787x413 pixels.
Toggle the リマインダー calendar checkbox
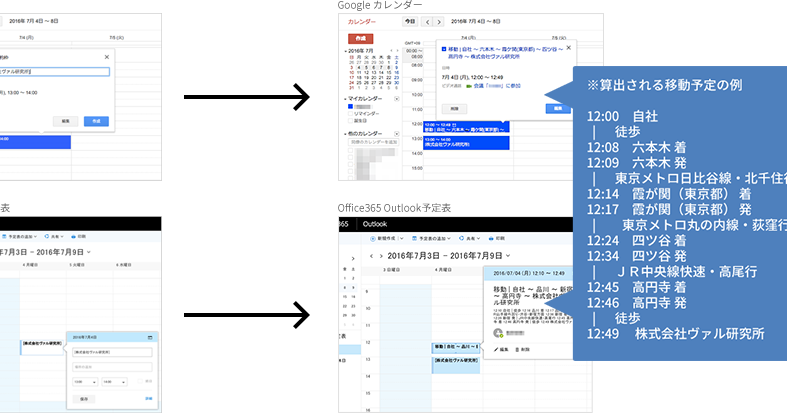[x=350, y=113]
